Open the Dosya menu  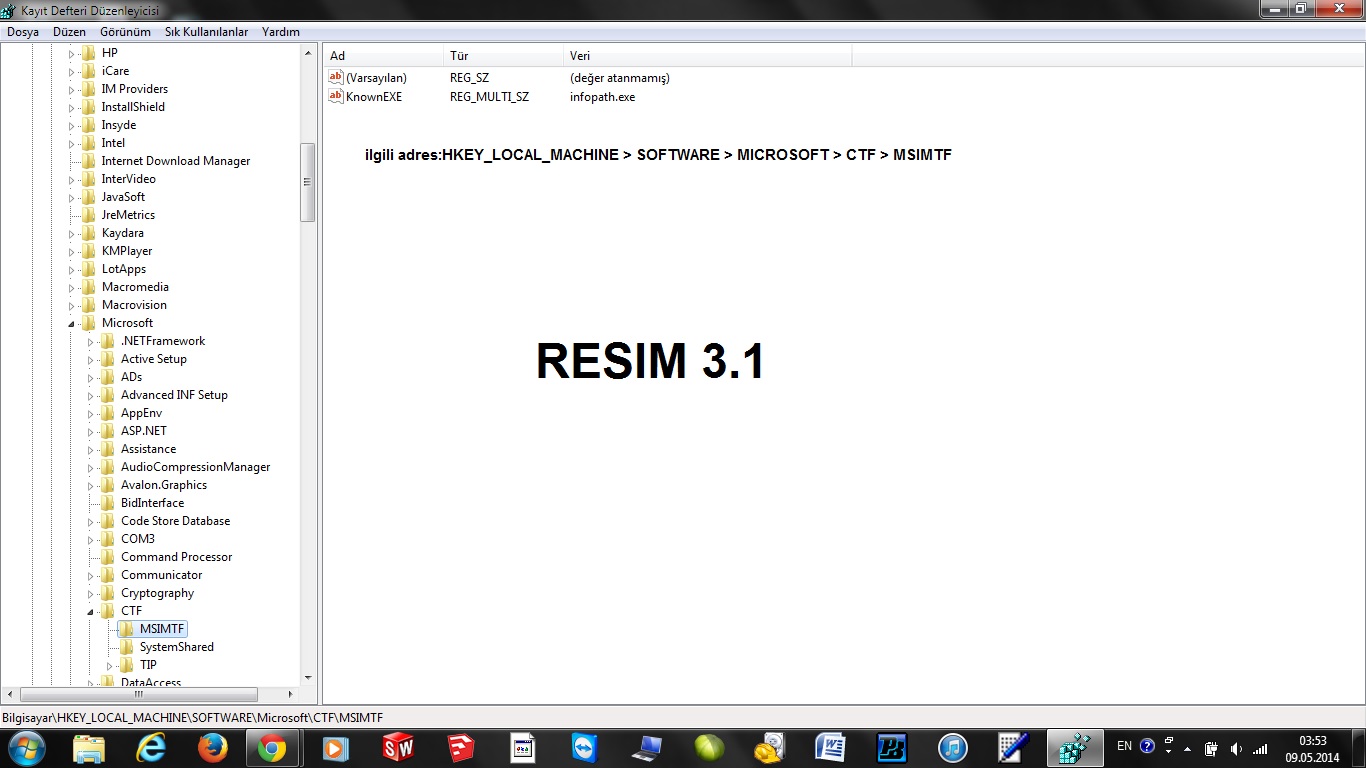coord(23,32)
